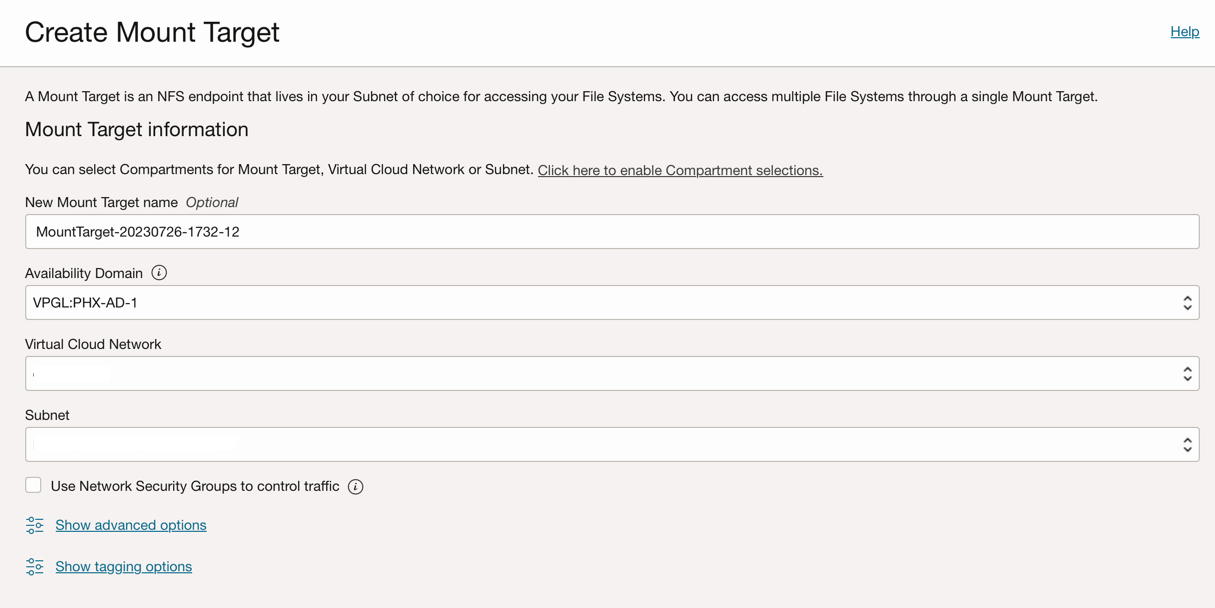The image size is (1215, 608).
Task: Enable Network Security Groups checkbox
Action: pos(34,486)
